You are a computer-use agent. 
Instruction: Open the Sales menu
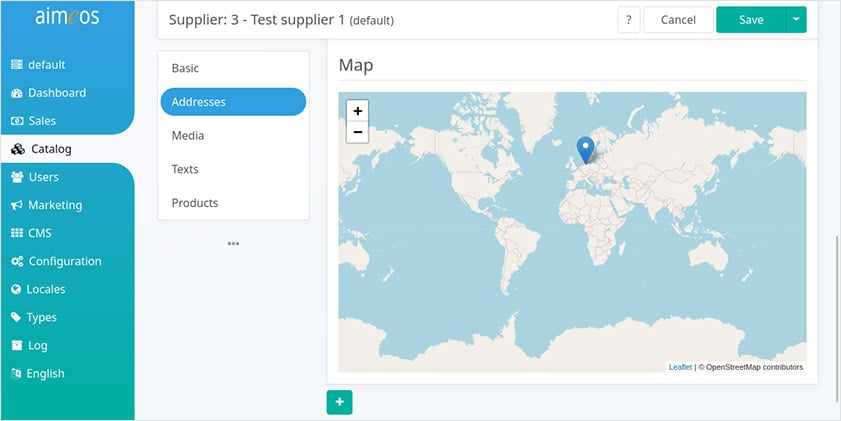[42, 121]
